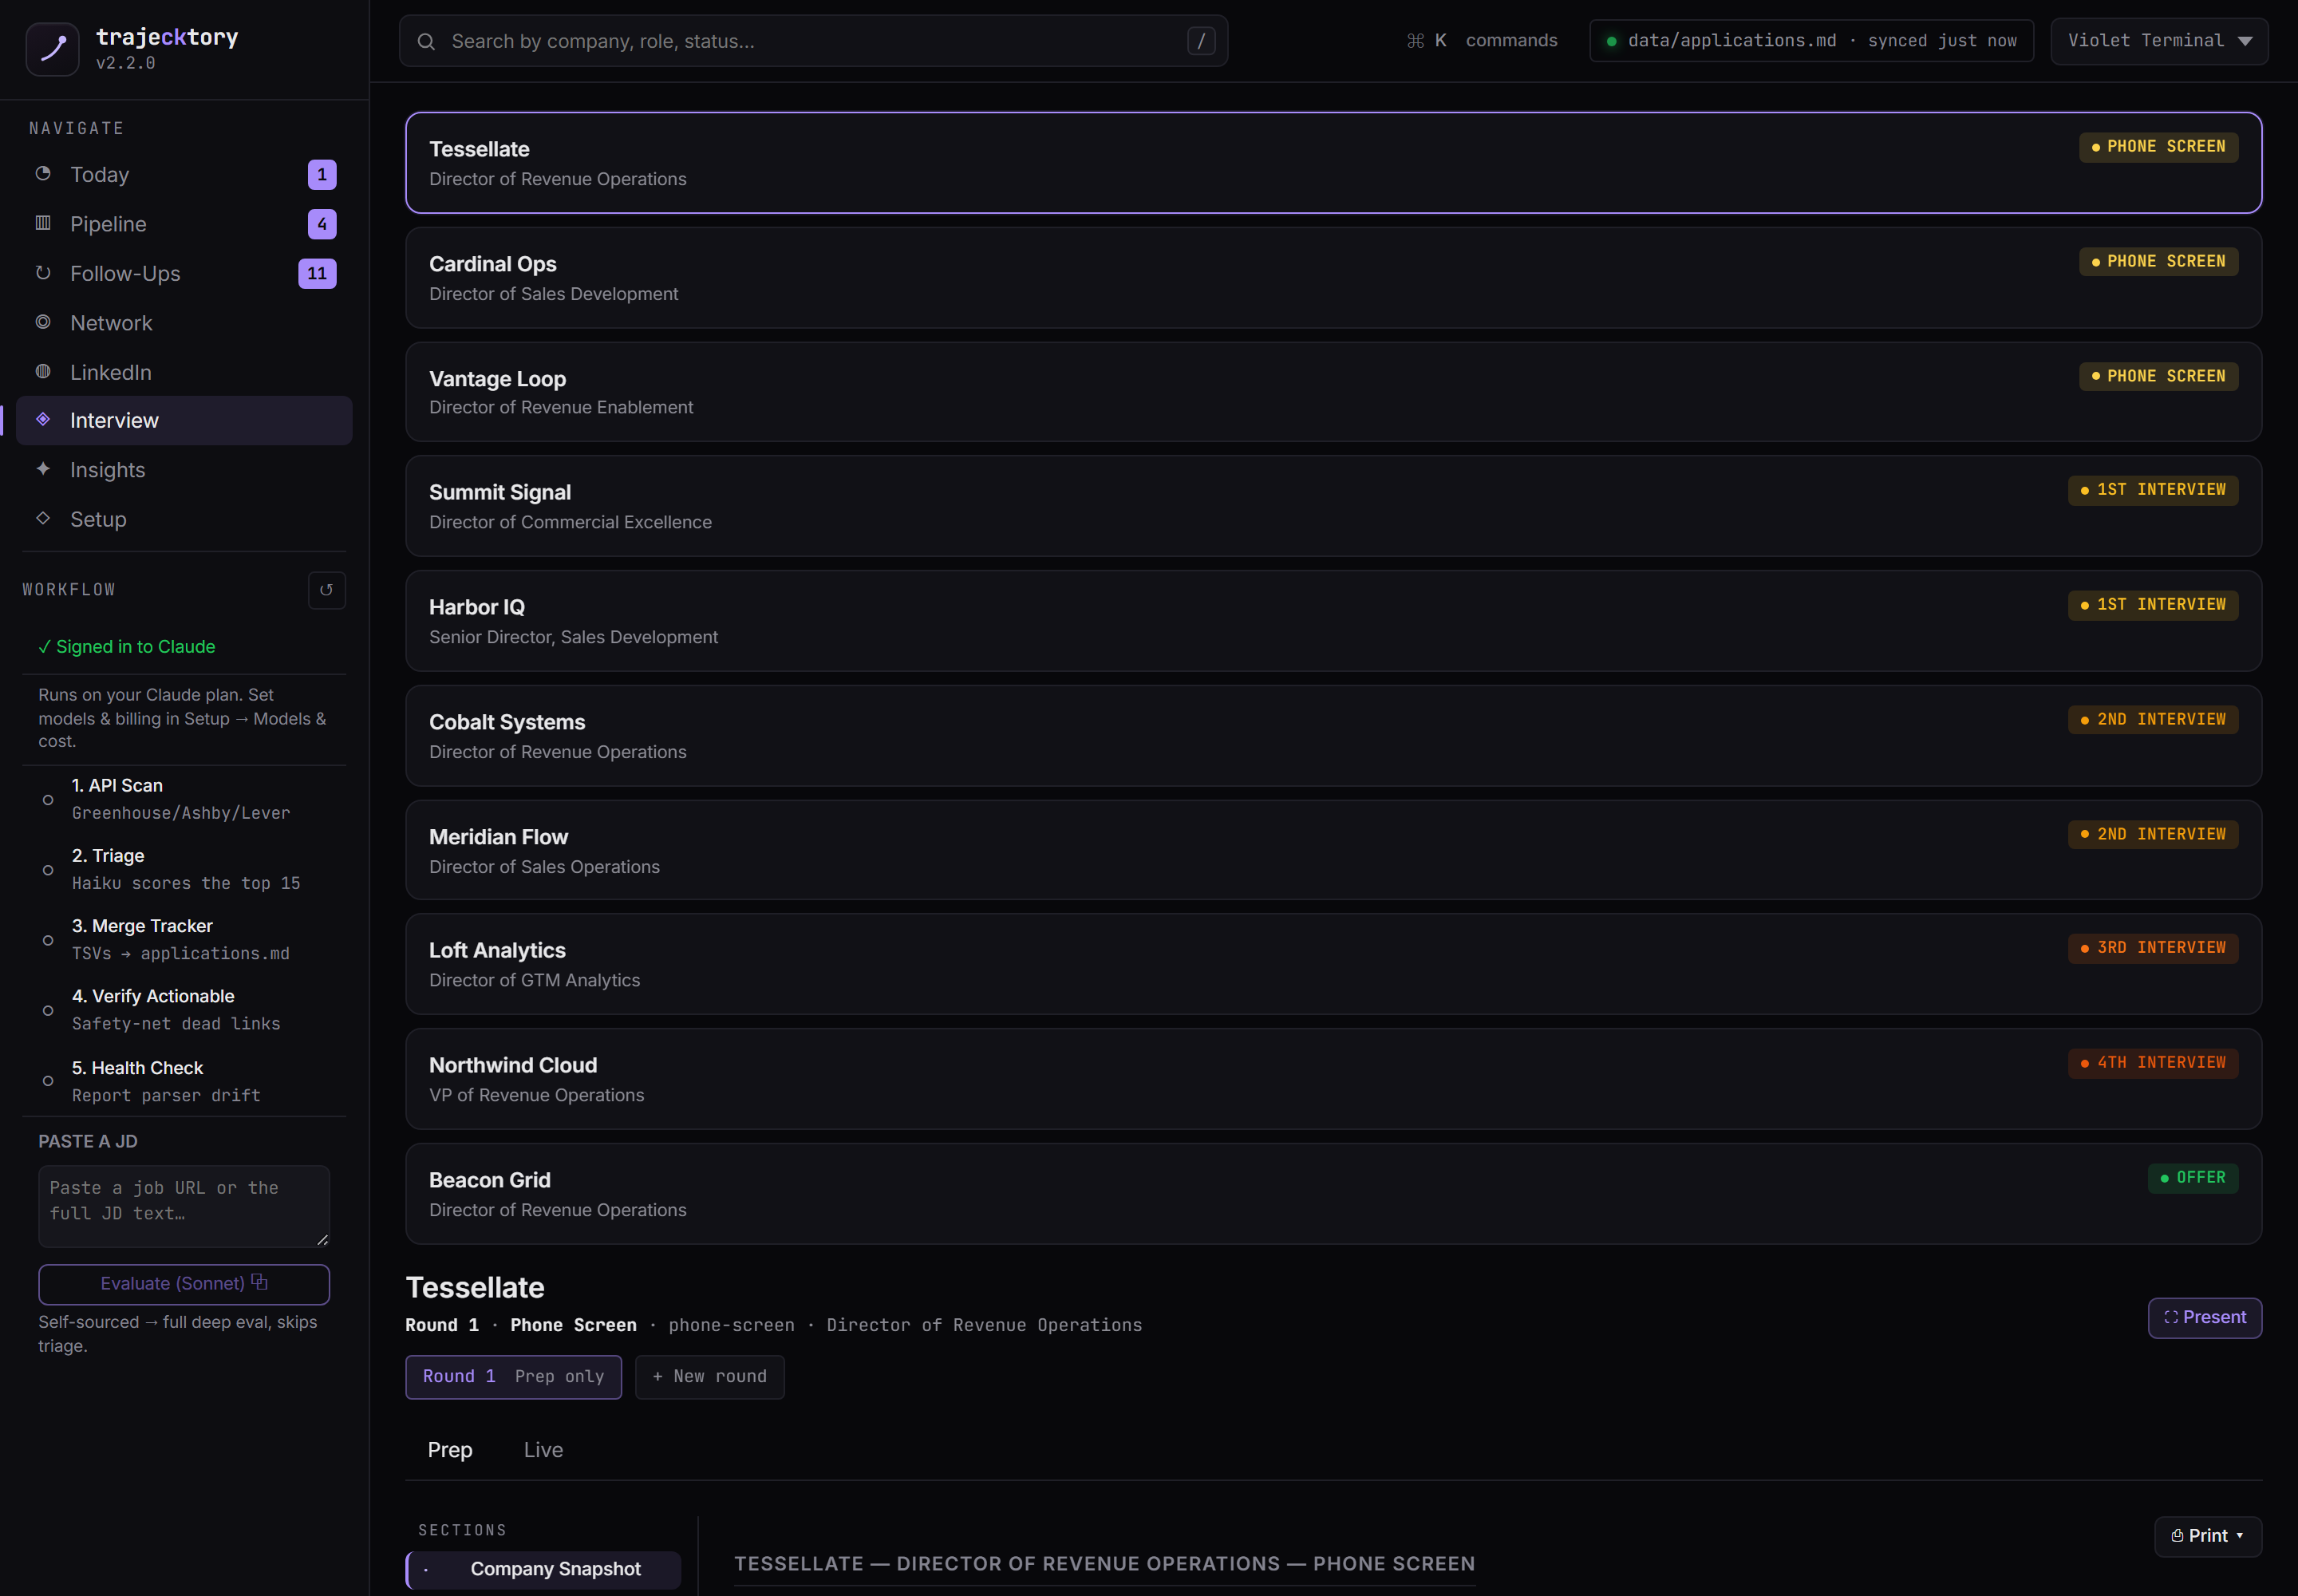Image resolution: width=2298 pixels, height=1596 pixels.
Task: Click the green sync status dot
Action: pos(1611,41)
